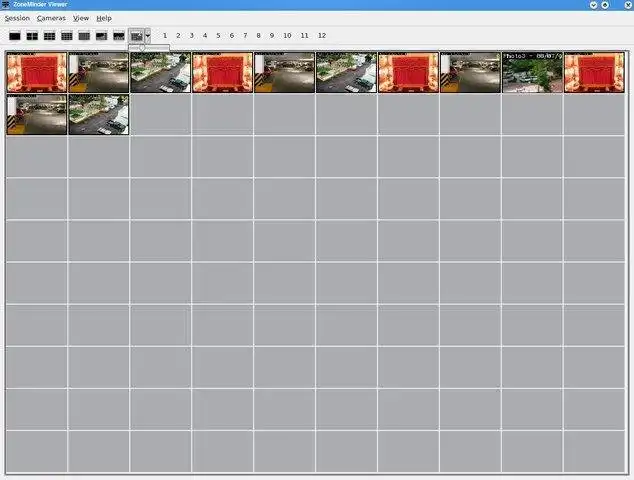Select the dark thumbnail with timestamp overlay
This screenshot has height=480, width=634.
tap(532, 72)
